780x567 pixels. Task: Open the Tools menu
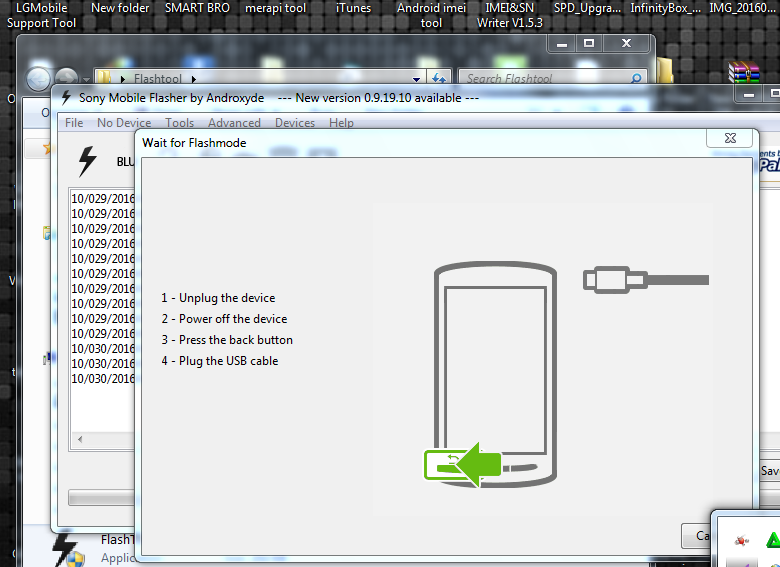pos(179,123)
